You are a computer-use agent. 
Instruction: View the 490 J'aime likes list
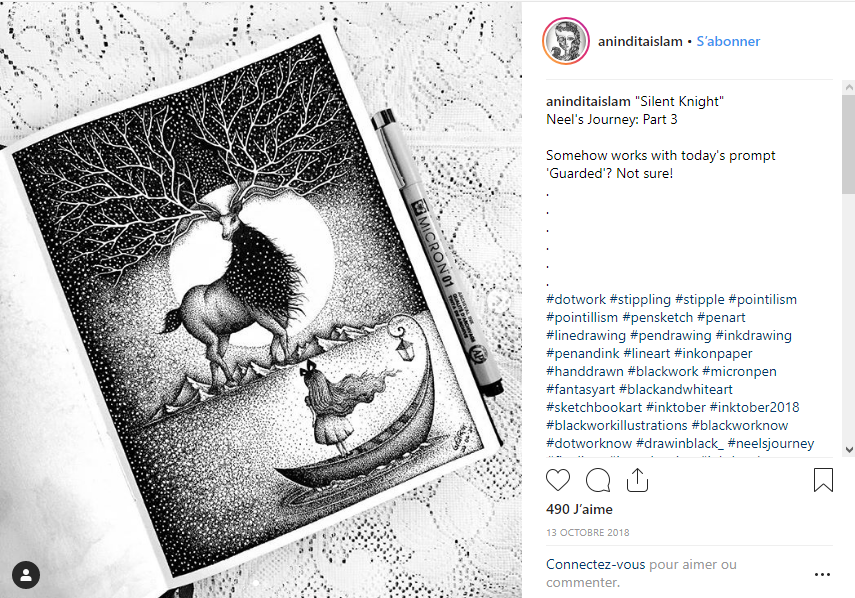(x=579, y=509)
